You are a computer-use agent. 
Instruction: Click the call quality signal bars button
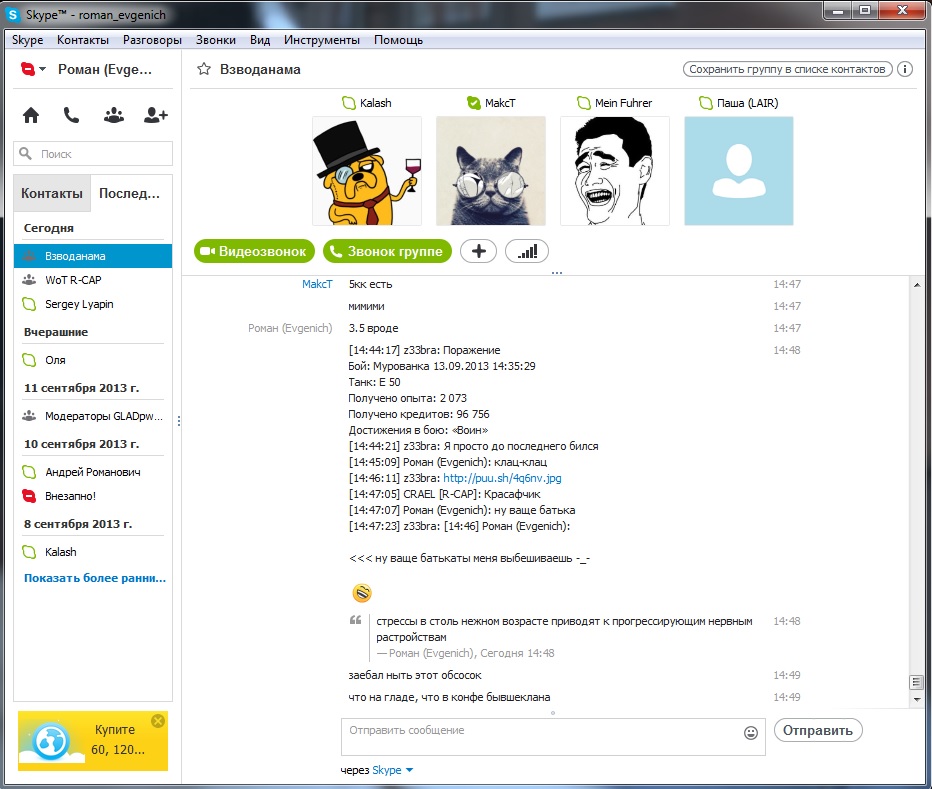click(526, 251)
